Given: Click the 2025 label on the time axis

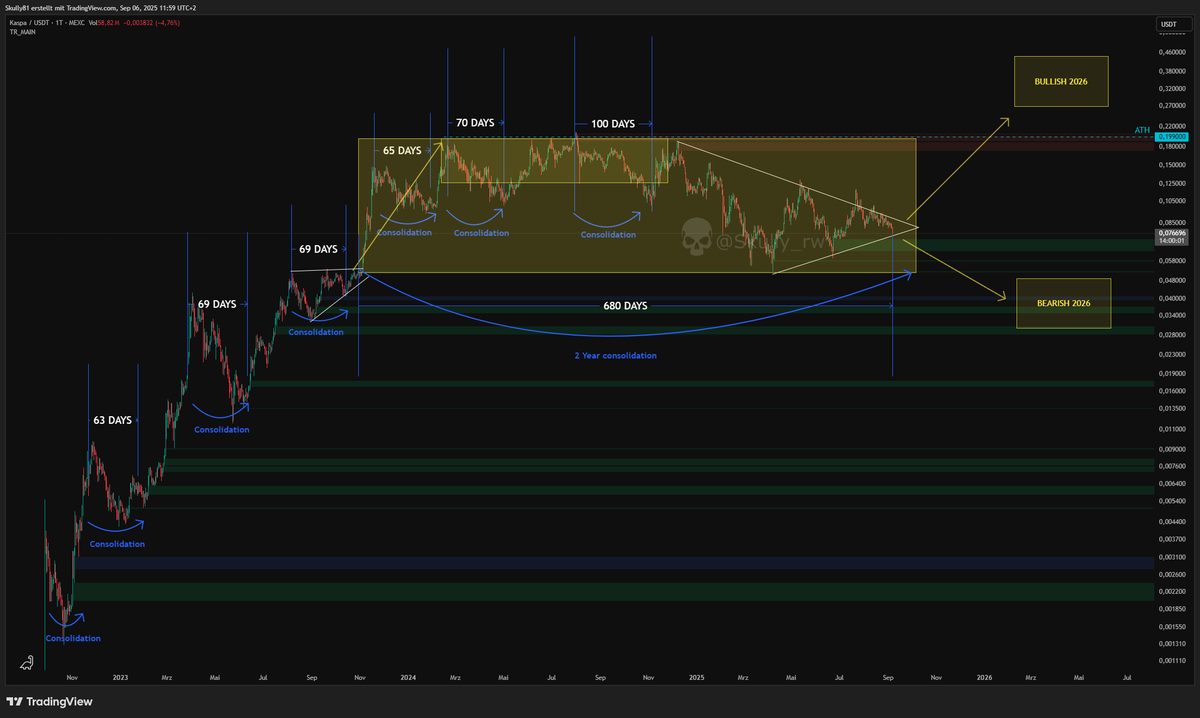Looking at the screenshot, I should click(x=695, y=677).
